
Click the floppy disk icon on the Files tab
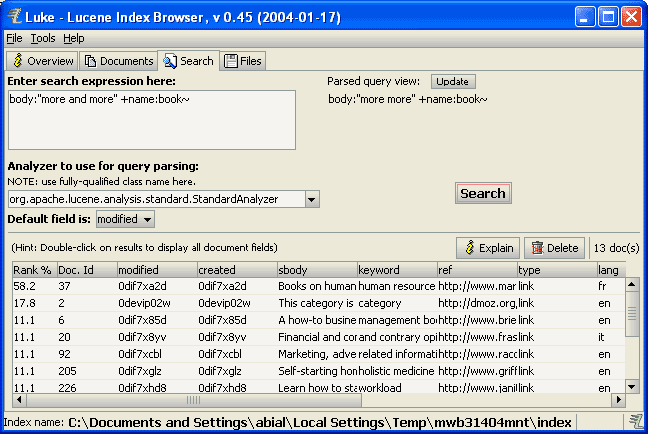tap(231, 61)
